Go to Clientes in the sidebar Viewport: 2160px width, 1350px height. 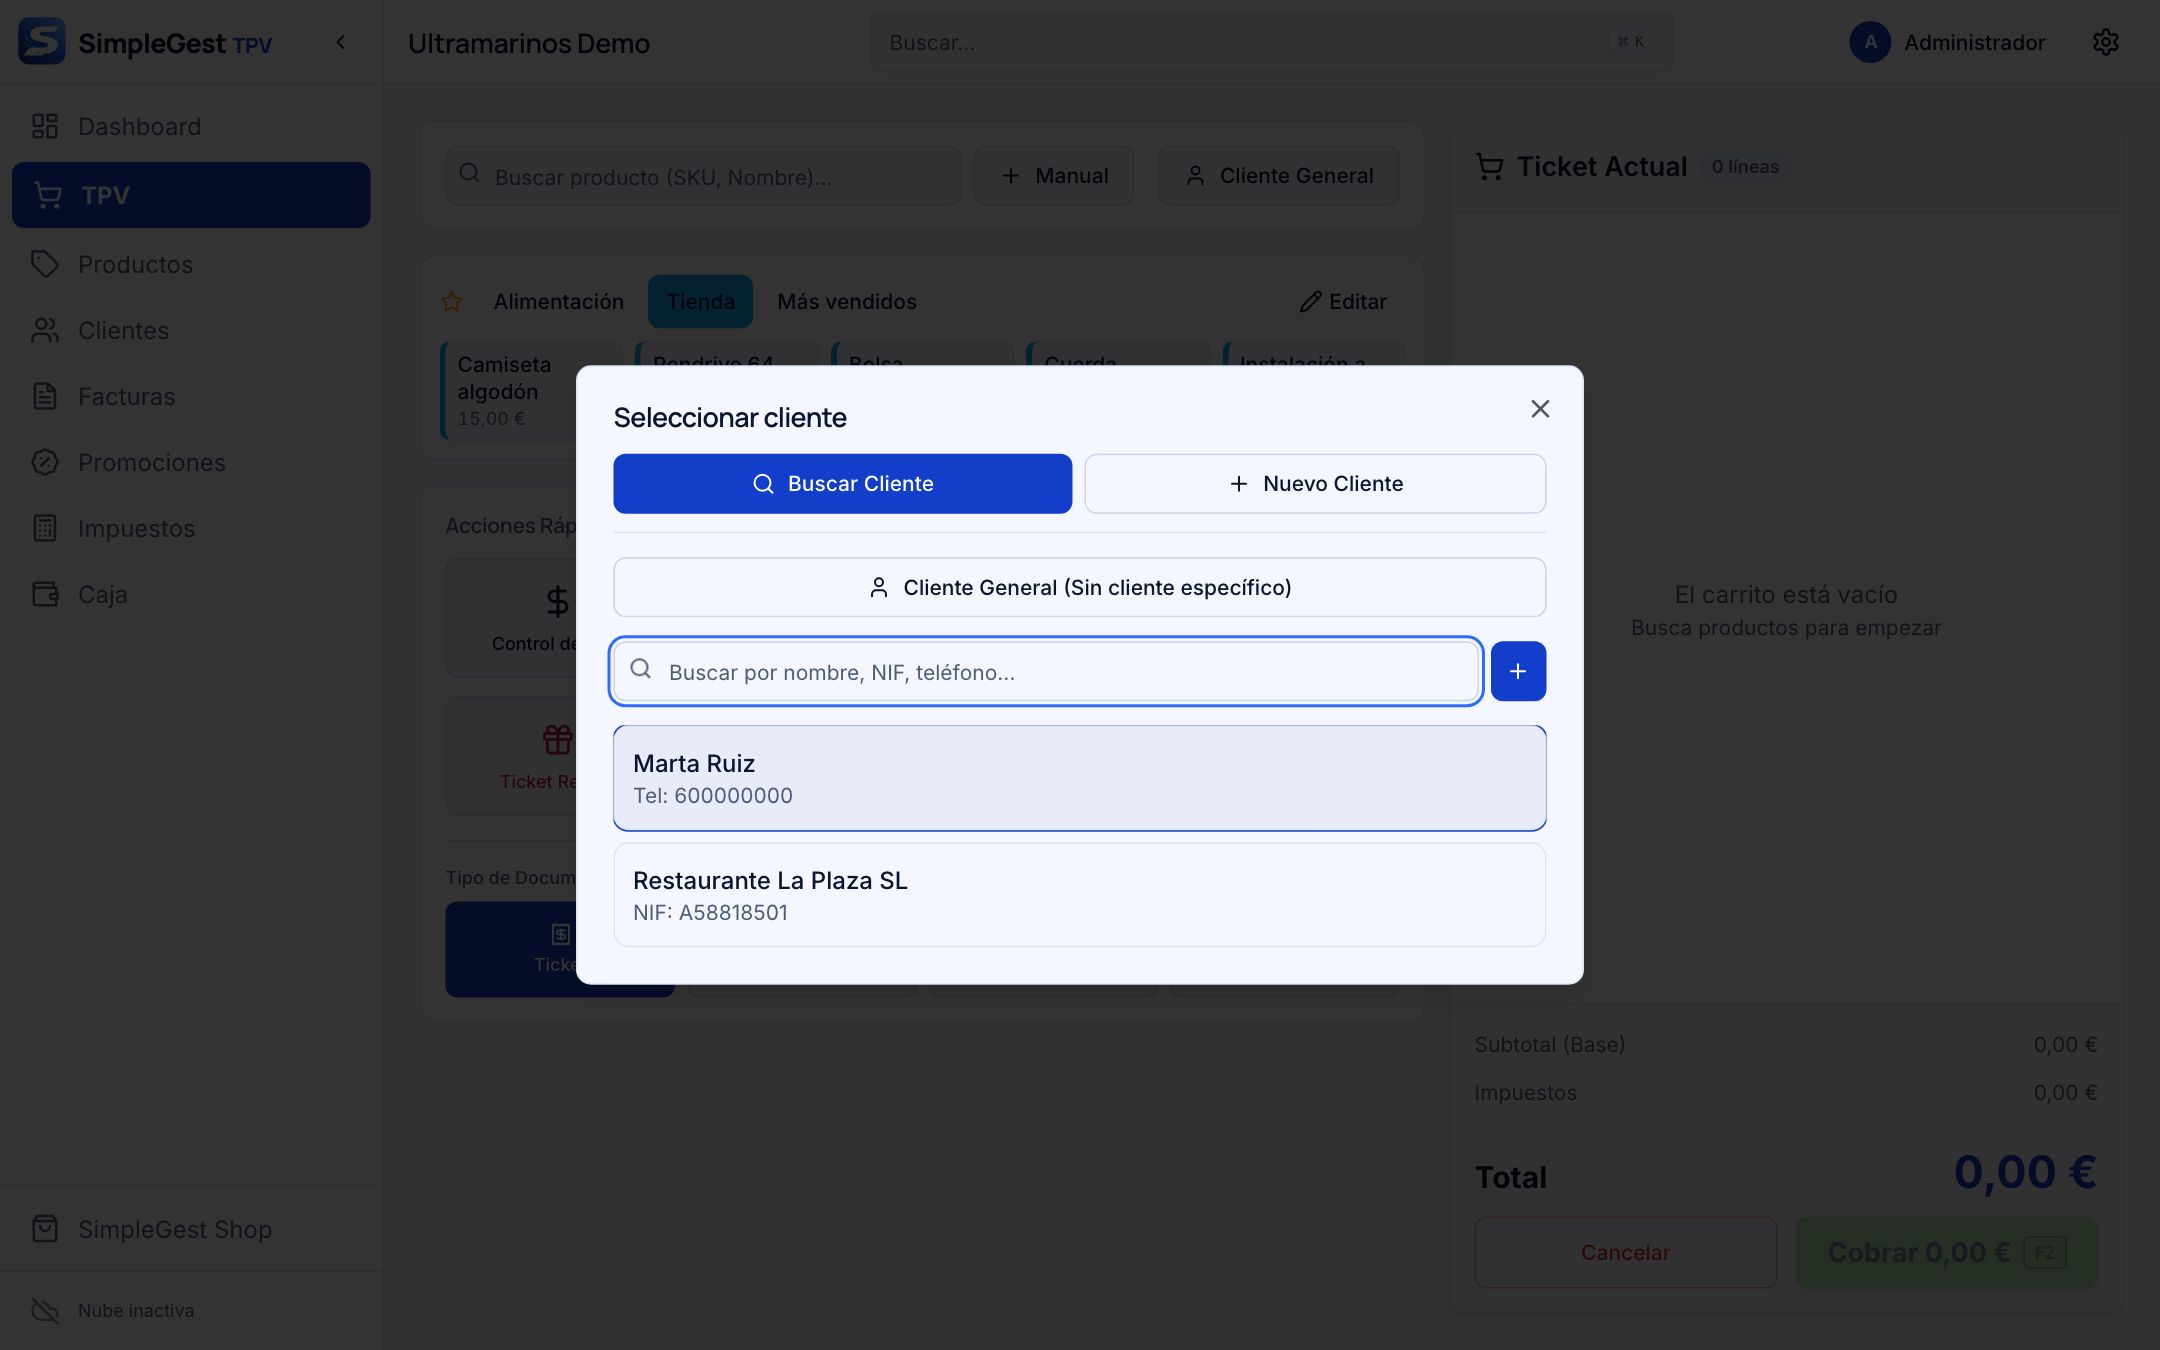pyautogui.click(x=191, y=331)
